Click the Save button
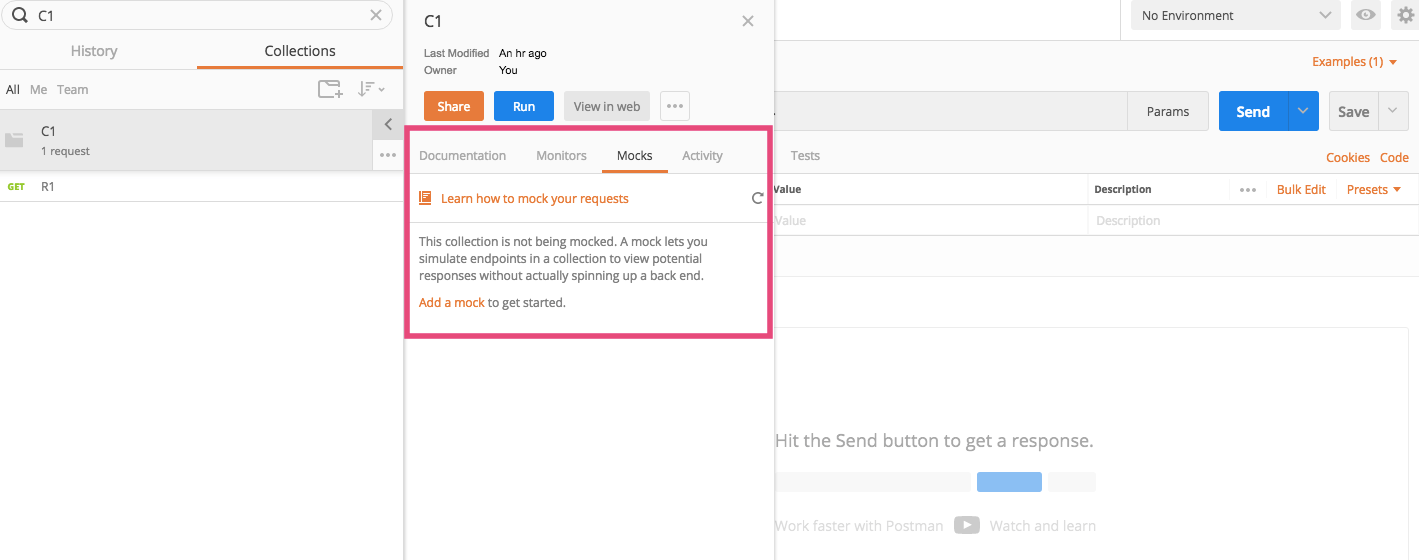This screenshot has height=560, width=1419. 1354,112
